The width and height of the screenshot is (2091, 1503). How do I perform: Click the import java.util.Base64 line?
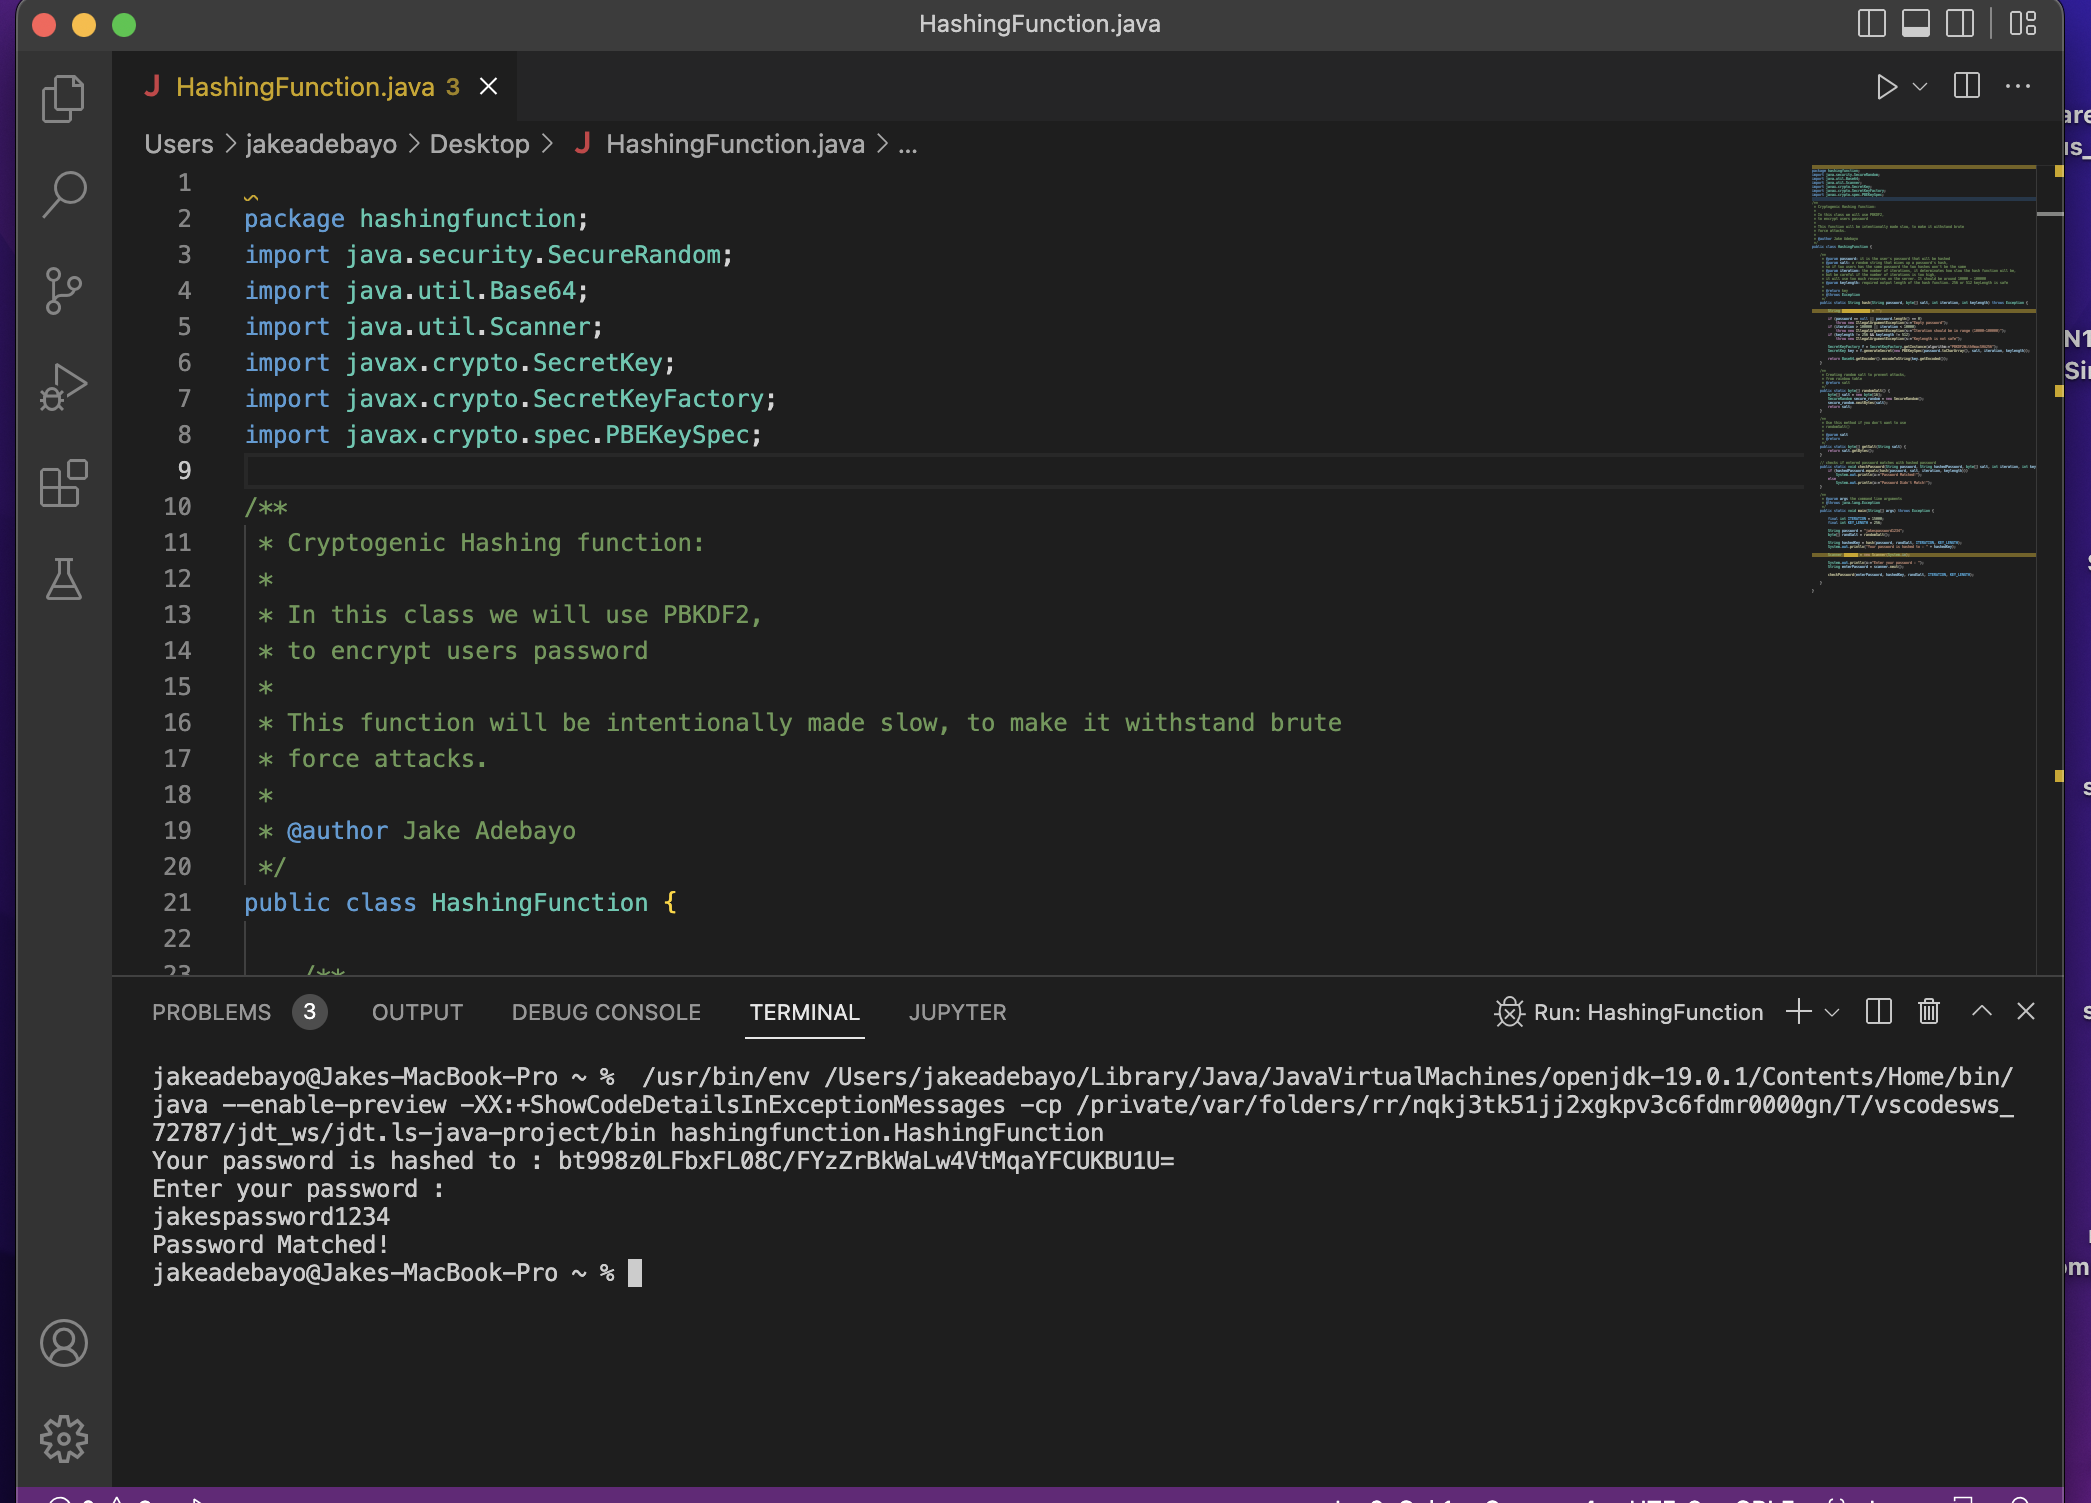point(416,290)
